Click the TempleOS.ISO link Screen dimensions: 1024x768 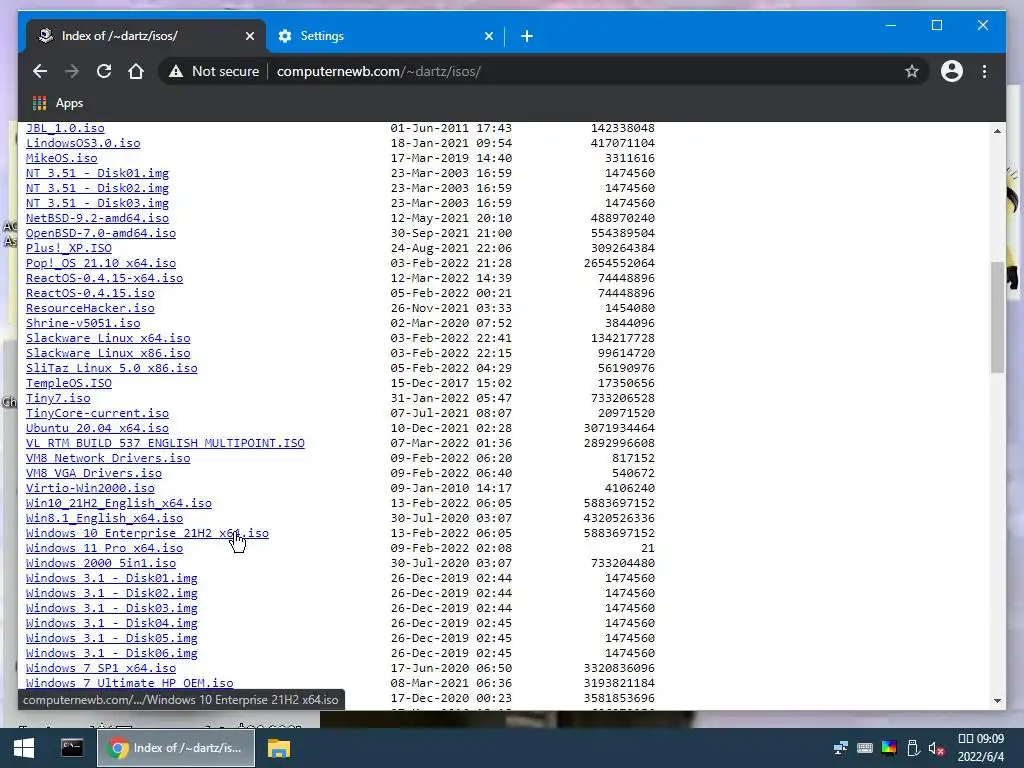(69, 383)
